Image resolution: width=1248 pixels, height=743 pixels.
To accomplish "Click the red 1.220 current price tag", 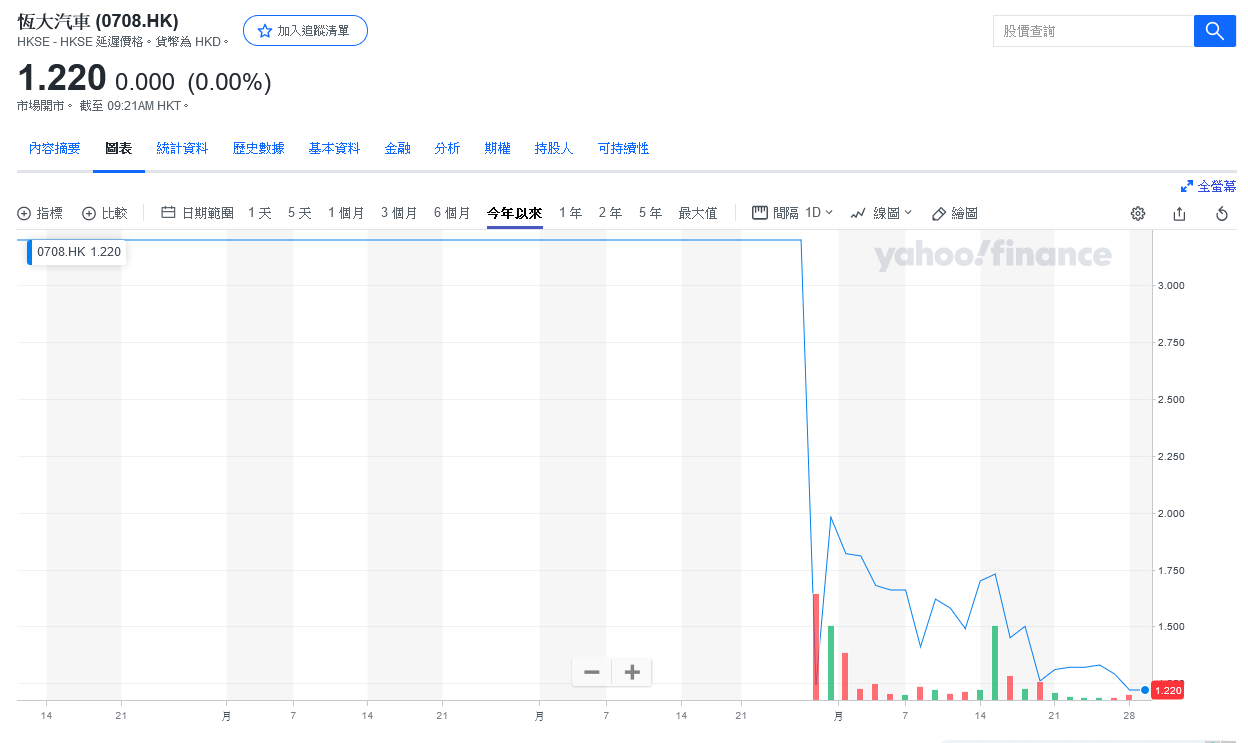I will click(x=1168, y=690).
